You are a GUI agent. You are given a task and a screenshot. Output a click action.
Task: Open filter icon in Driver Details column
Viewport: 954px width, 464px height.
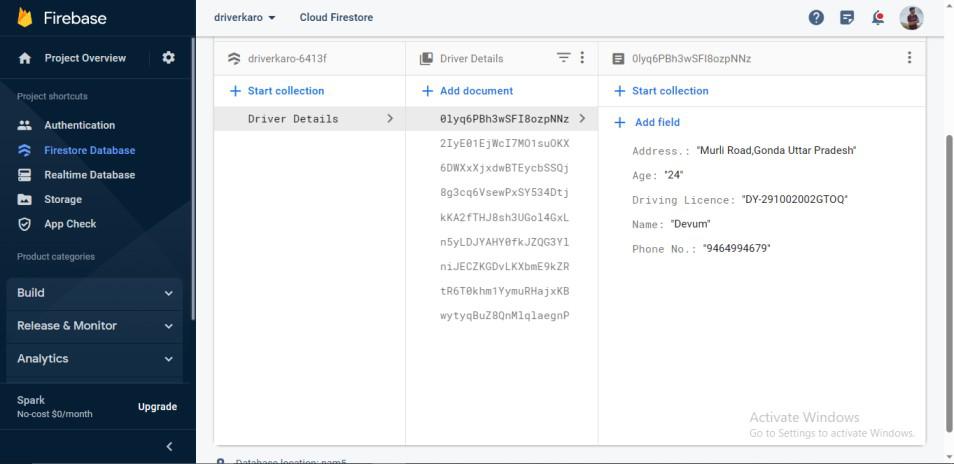tap(564, 58)
